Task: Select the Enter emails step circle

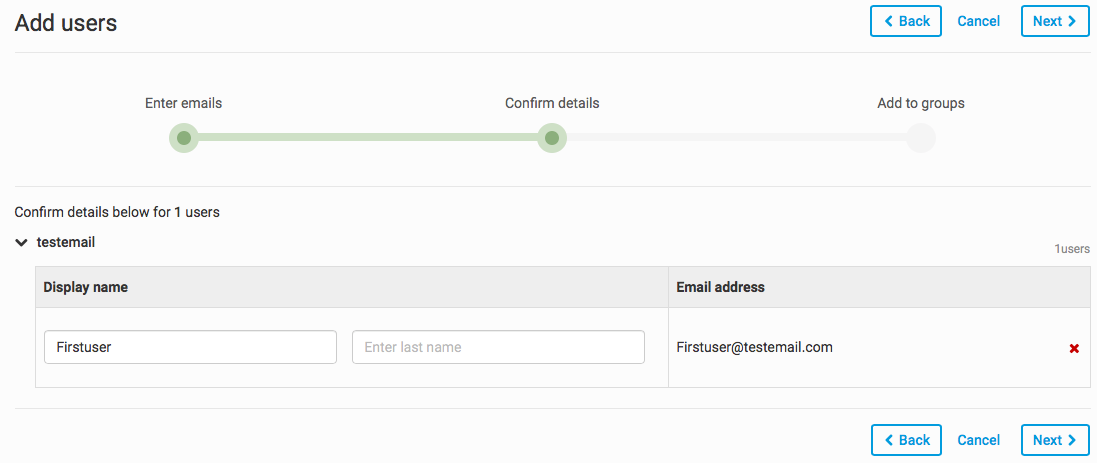Action: [x=184, y=138]
